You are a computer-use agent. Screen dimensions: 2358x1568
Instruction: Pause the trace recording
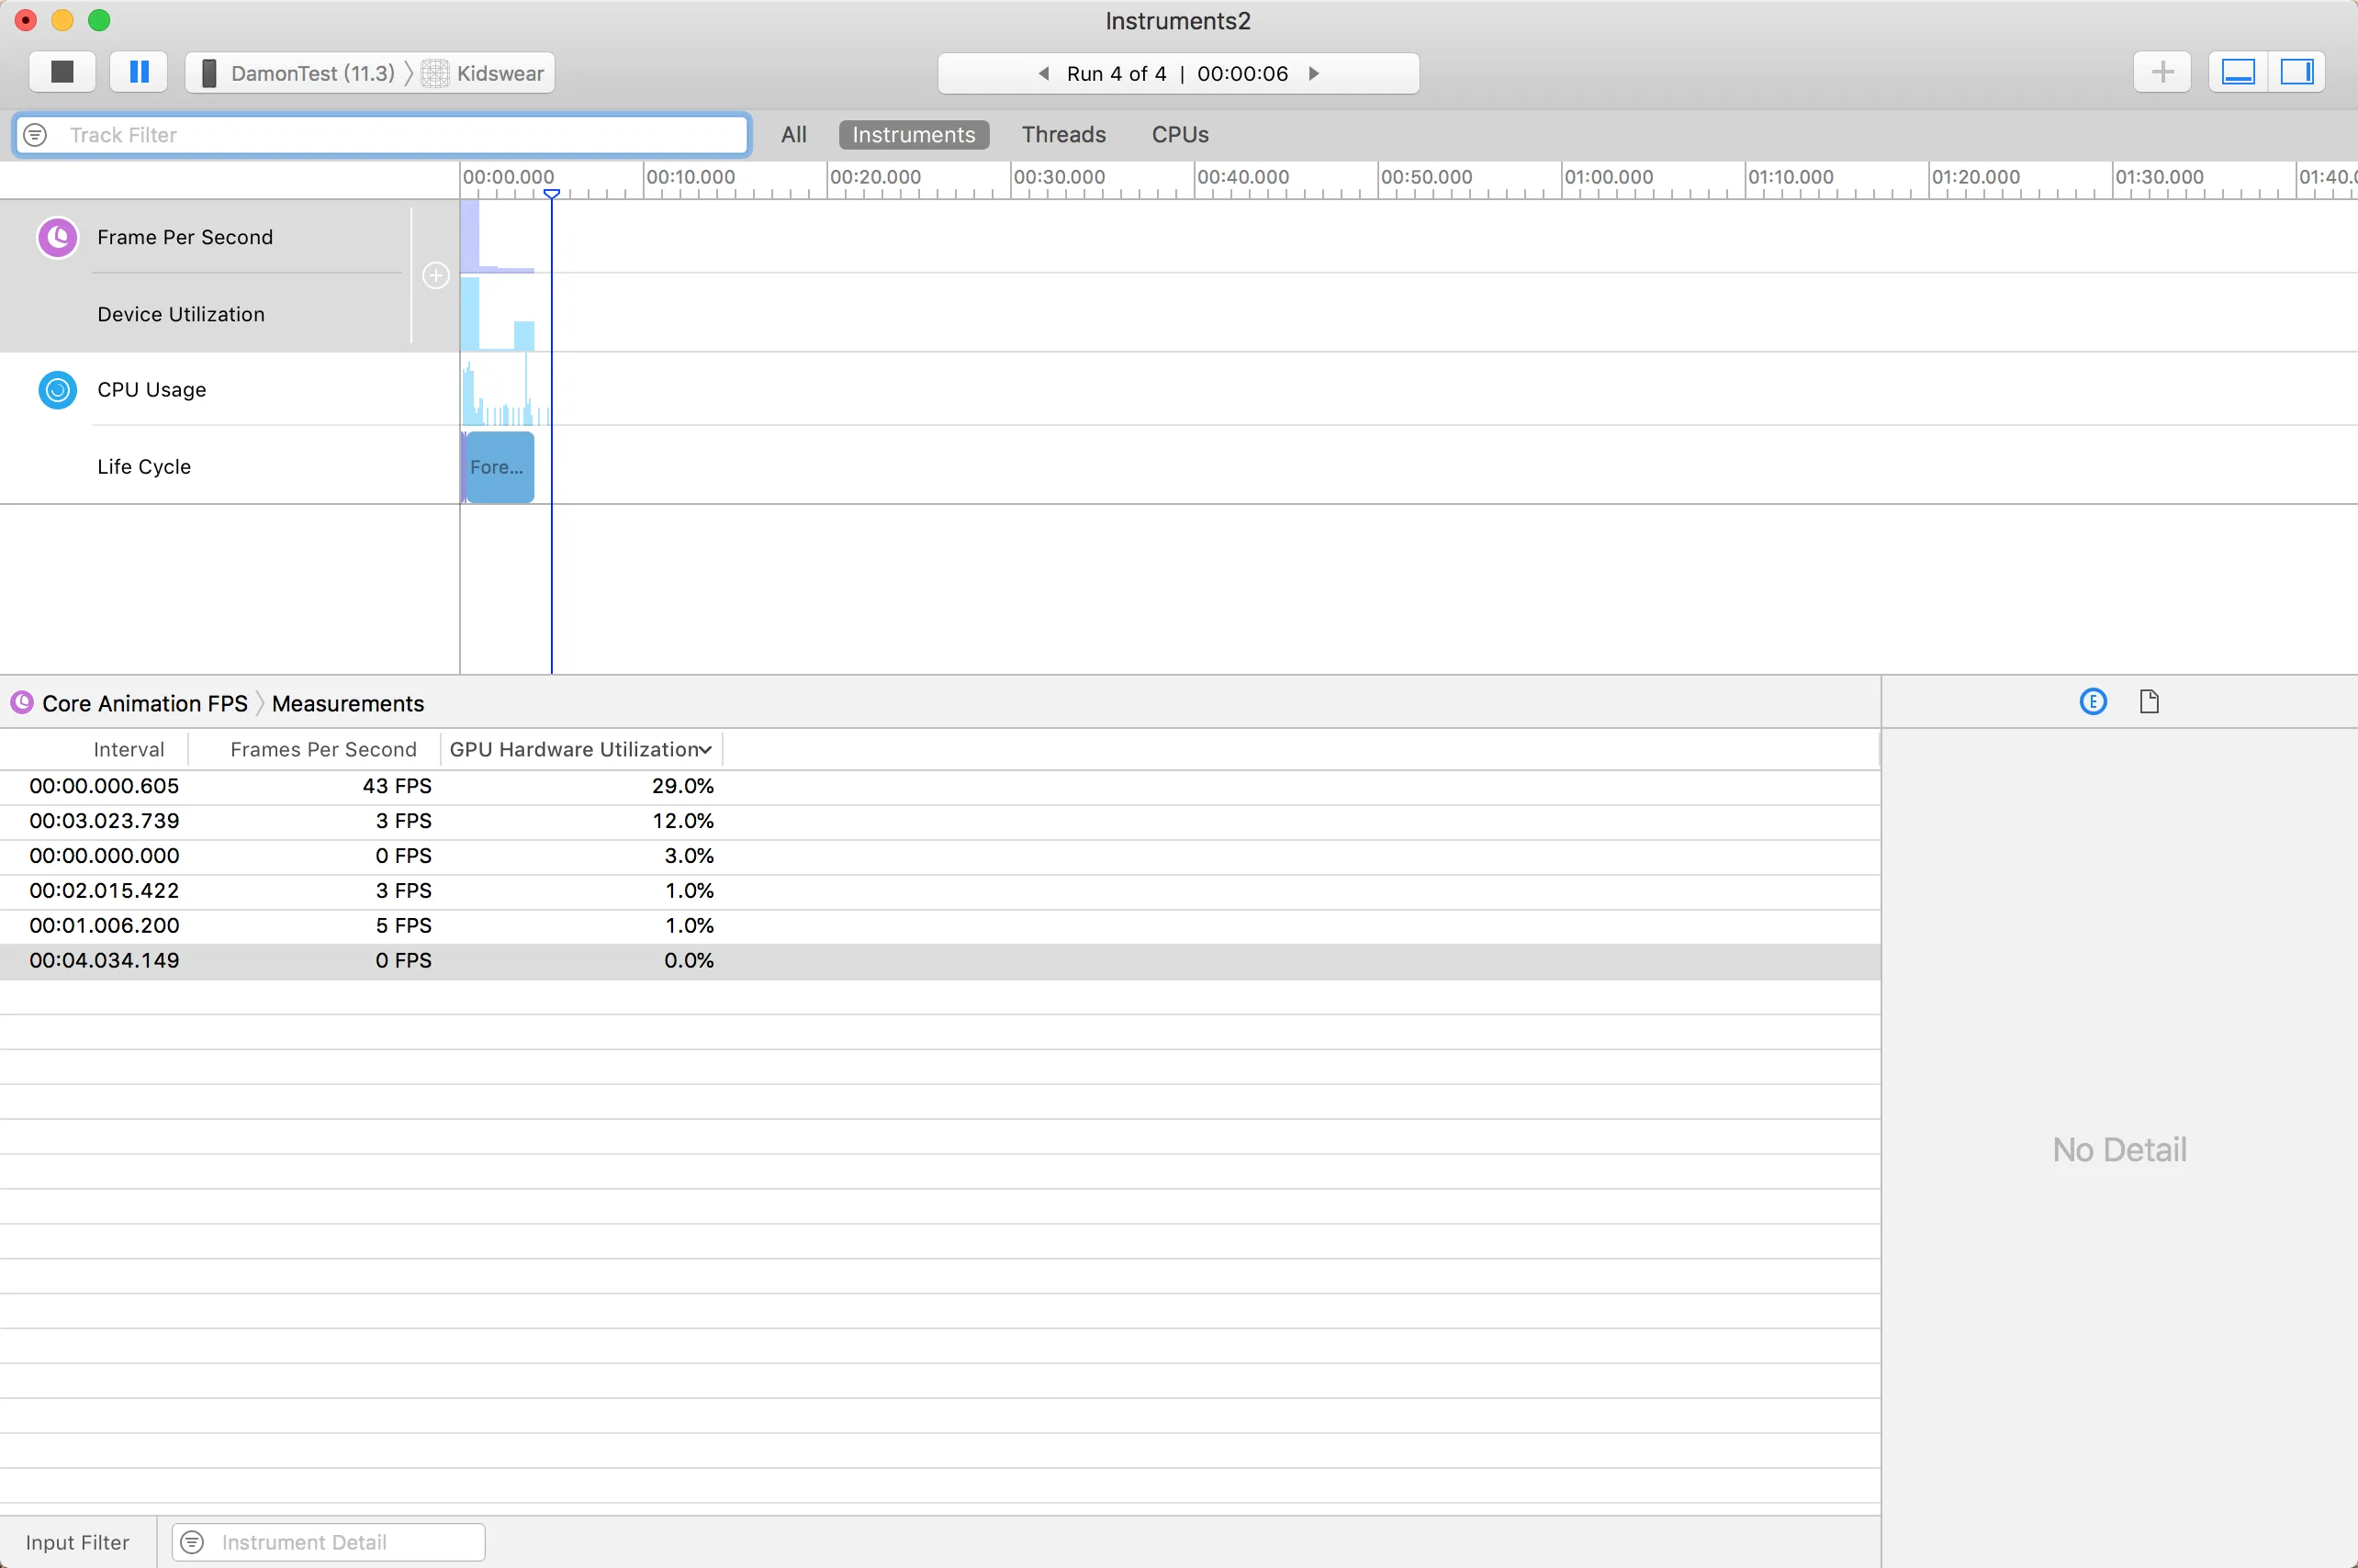[x=139, y=72]
